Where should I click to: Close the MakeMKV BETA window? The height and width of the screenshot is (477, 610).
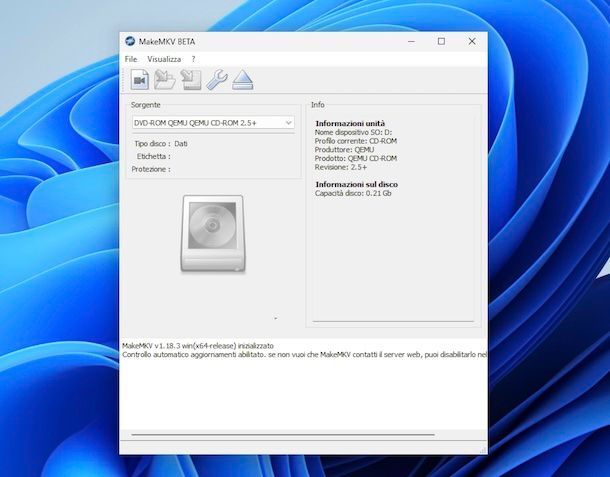tap(472, 41)
